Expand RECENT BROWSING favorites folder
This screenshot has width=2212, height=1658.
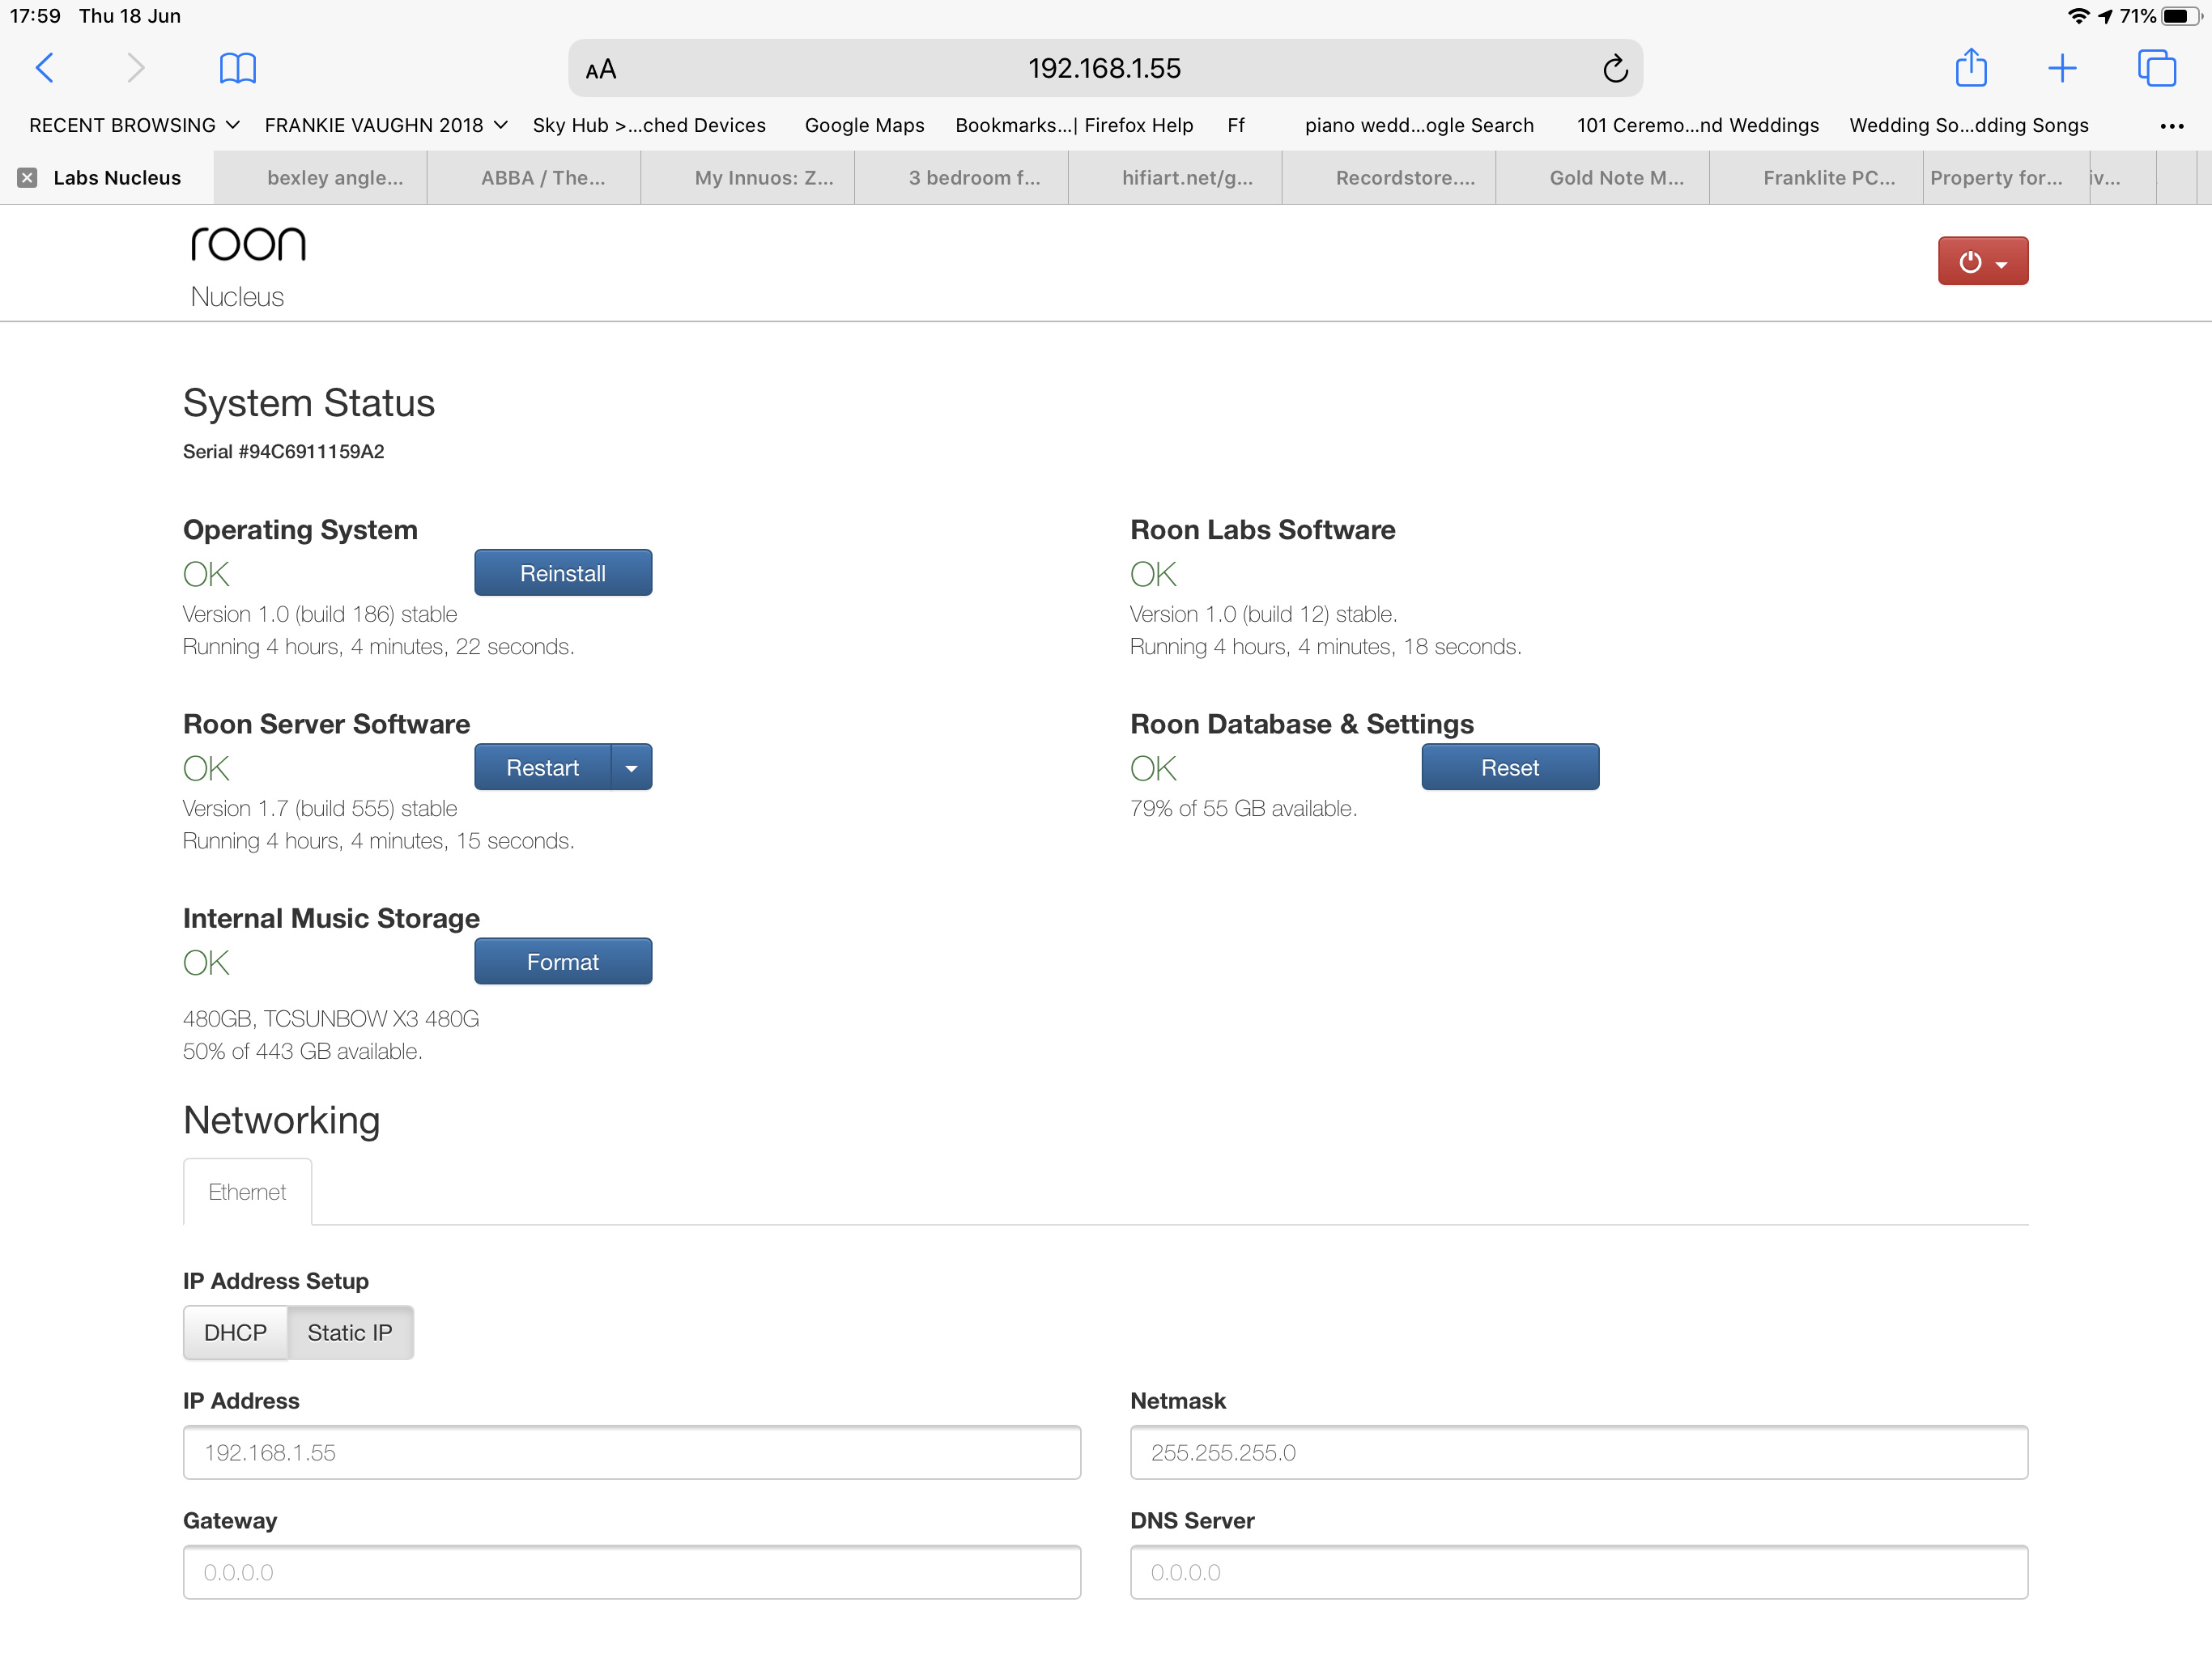(x=134, y=125)
